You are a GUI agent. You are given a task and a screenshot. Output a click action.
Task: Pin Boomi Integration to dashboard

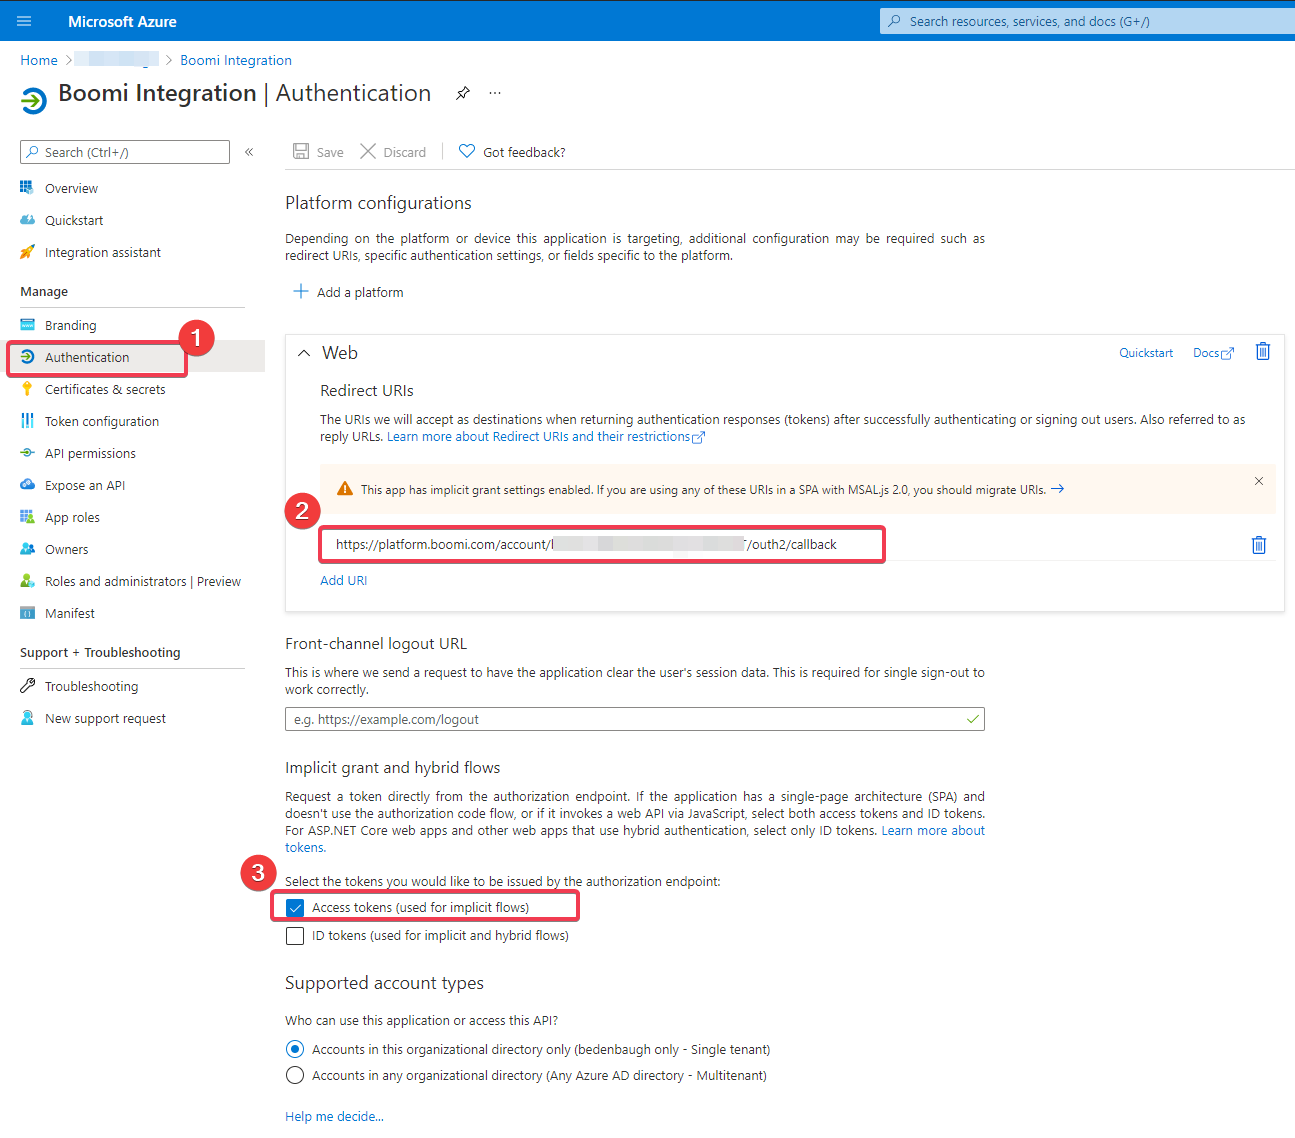click(462, 92)
